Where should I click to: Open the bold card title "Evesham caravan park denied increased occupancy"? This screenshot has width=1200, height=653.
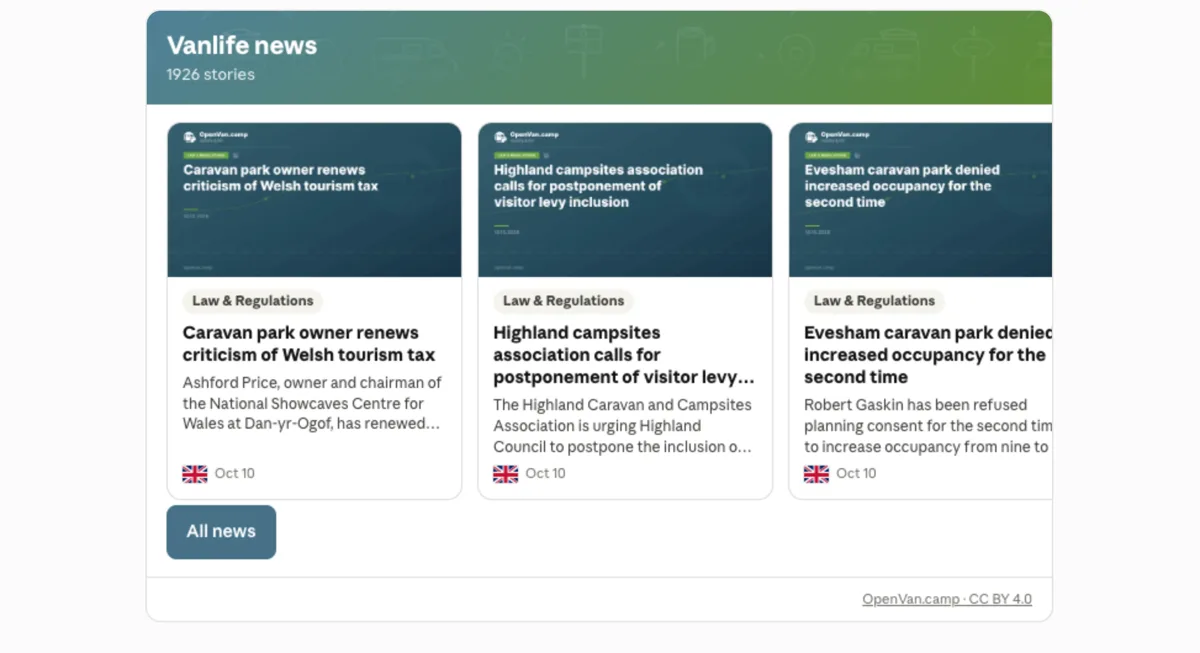pyautogui.click(x=928, y=355)
